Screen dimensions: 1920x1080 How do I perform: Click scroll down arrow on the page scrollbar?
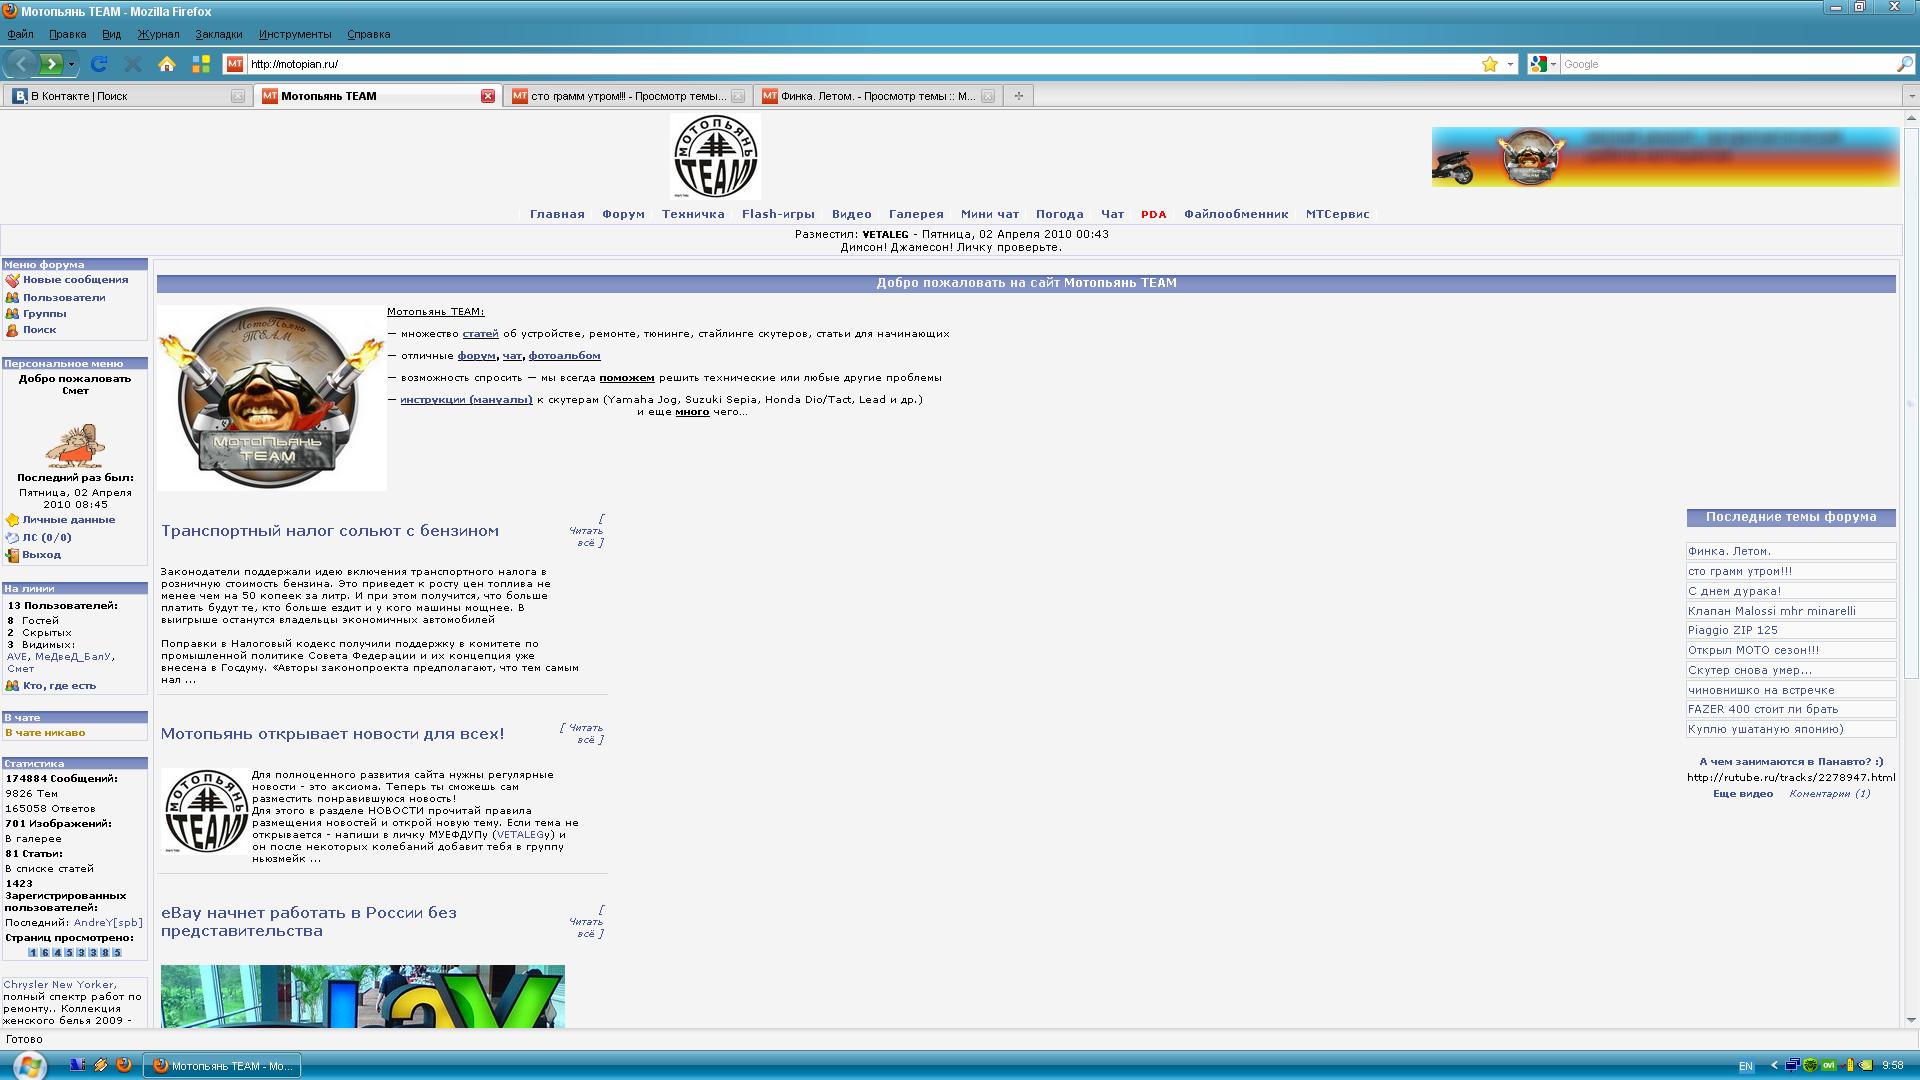1911,1020
